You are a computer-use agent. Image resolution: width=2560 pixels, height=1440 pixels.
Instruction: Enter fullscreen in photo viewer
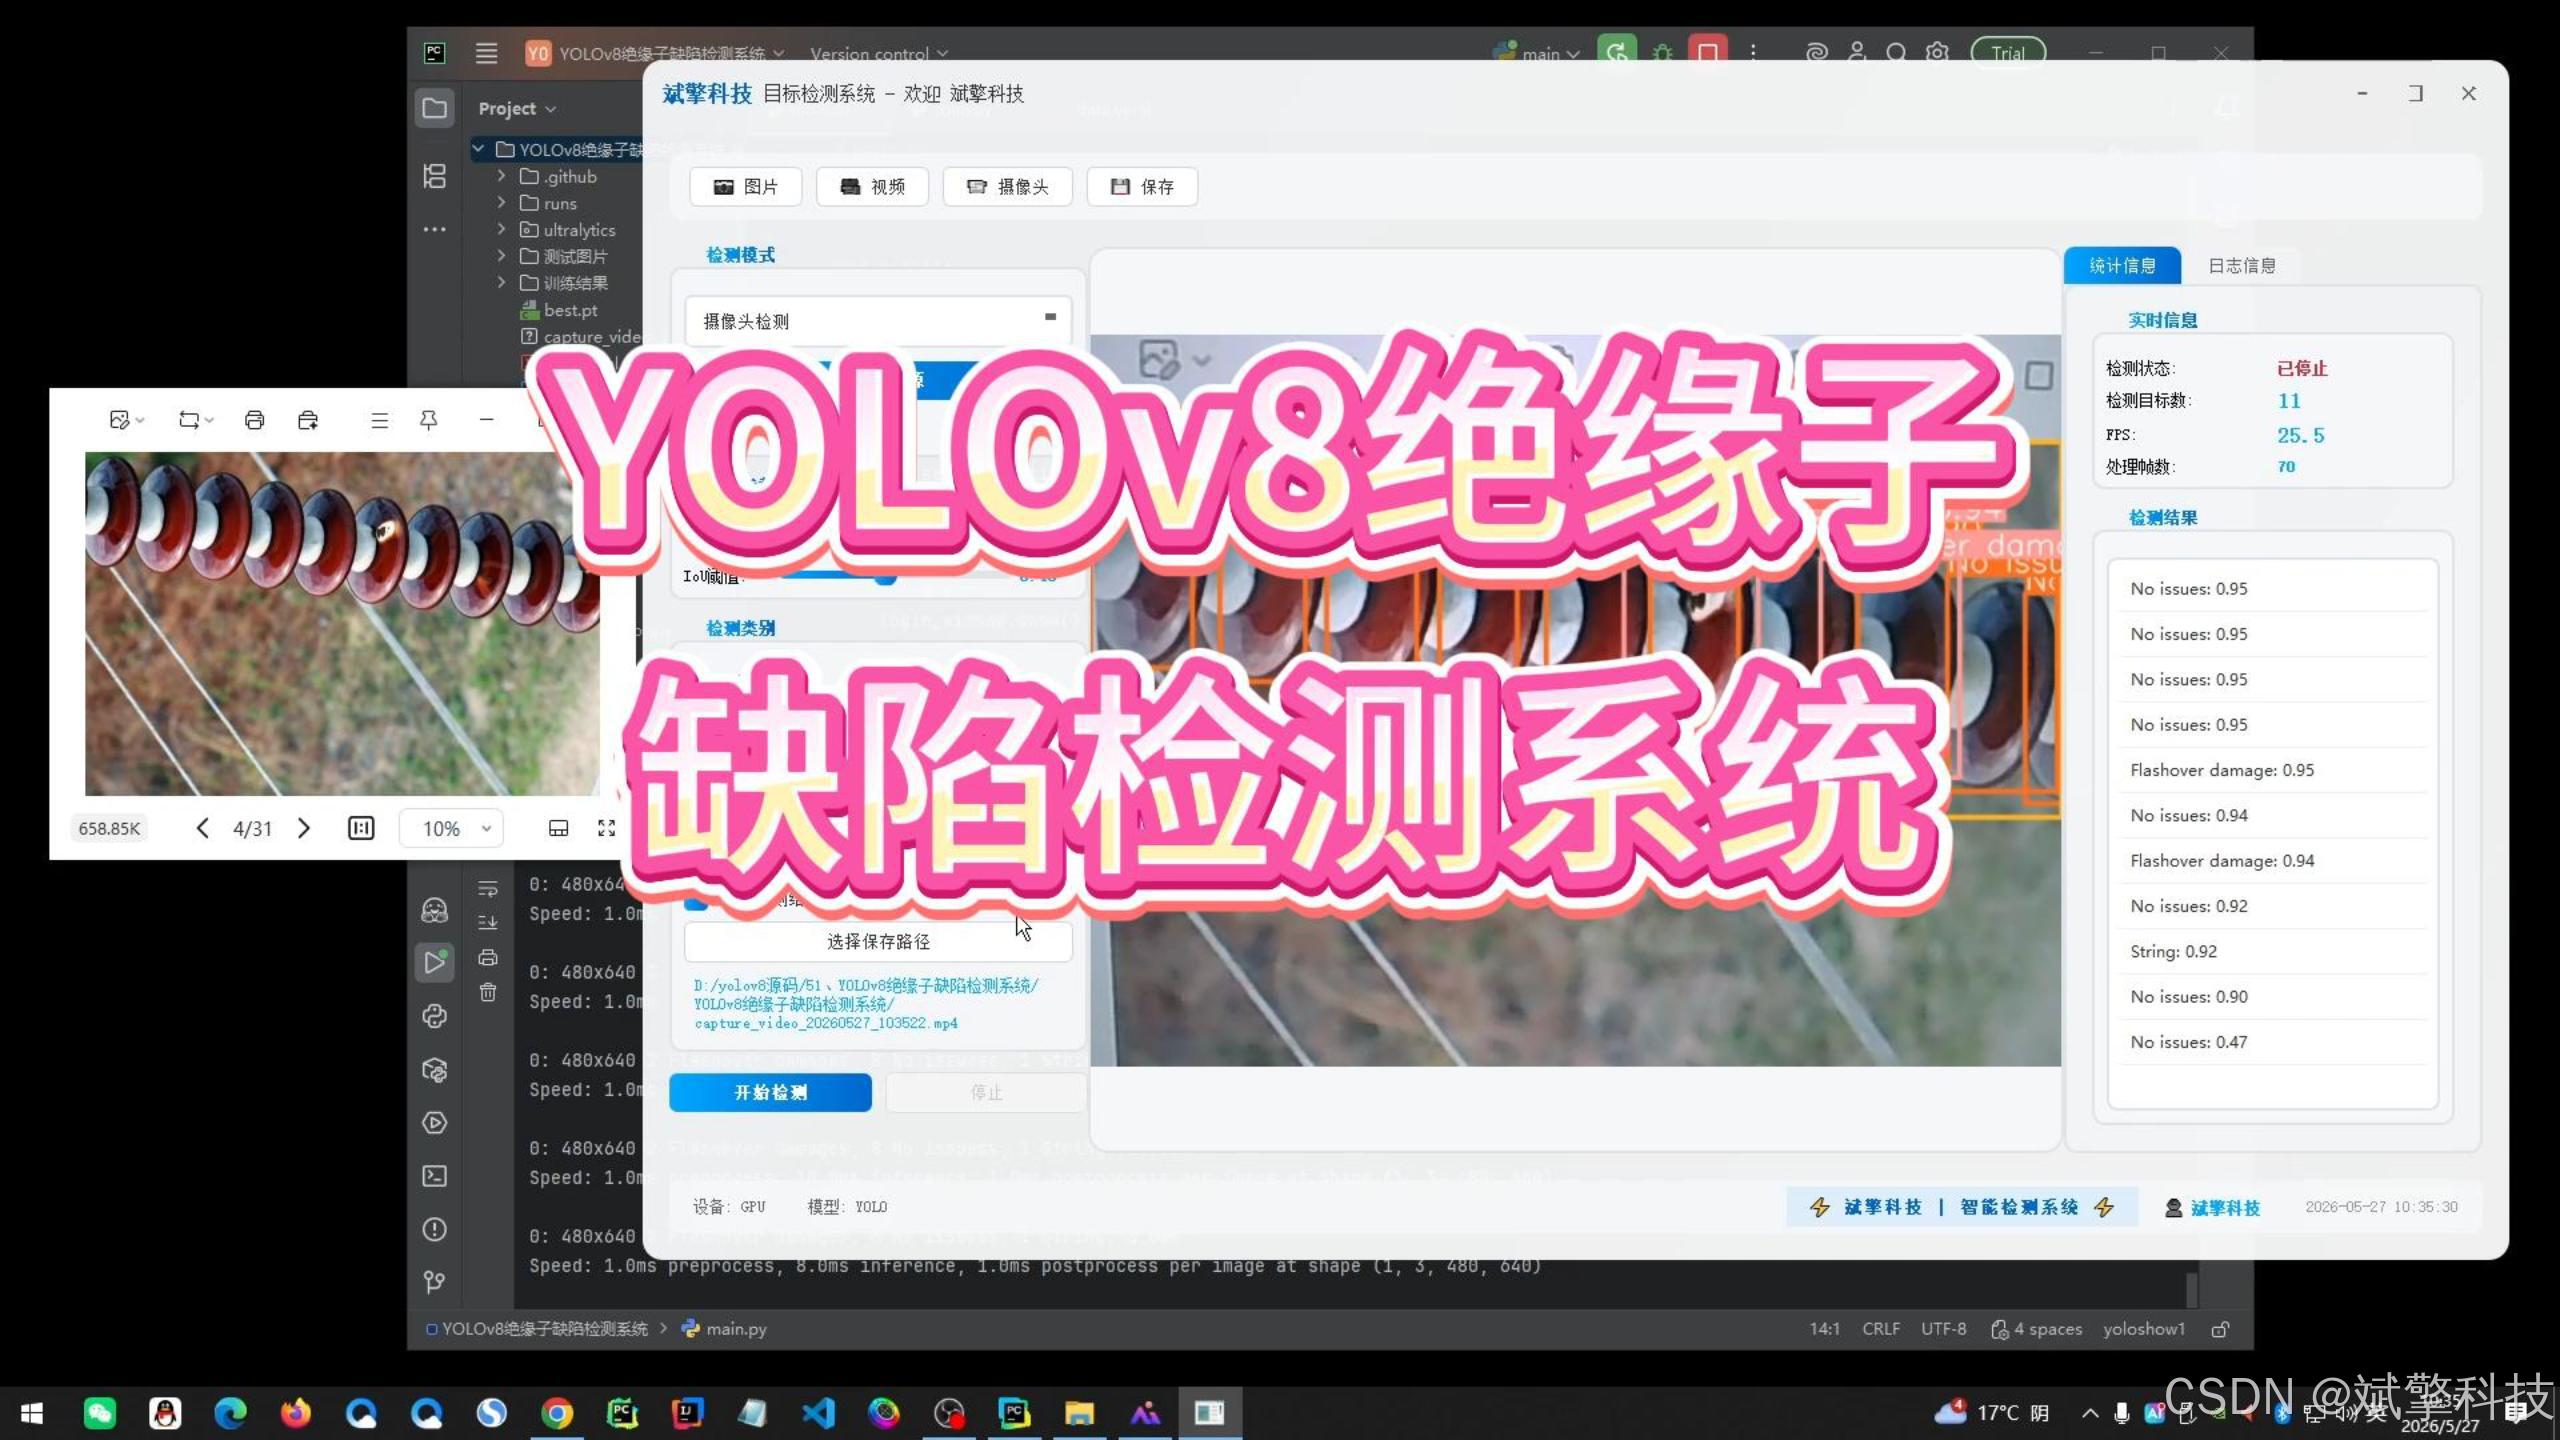click(x=607, y=828)
